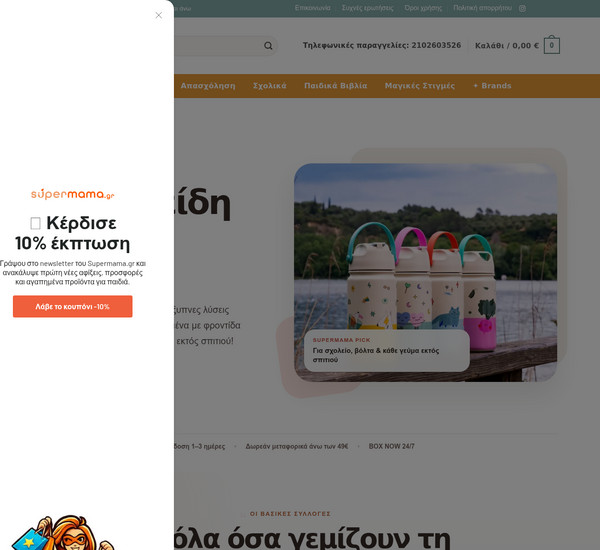The height and width of the screenshot is (550, 600).
Task: Open the 'Συχνές ερωτήσεις' link
Action: [367, 8]
